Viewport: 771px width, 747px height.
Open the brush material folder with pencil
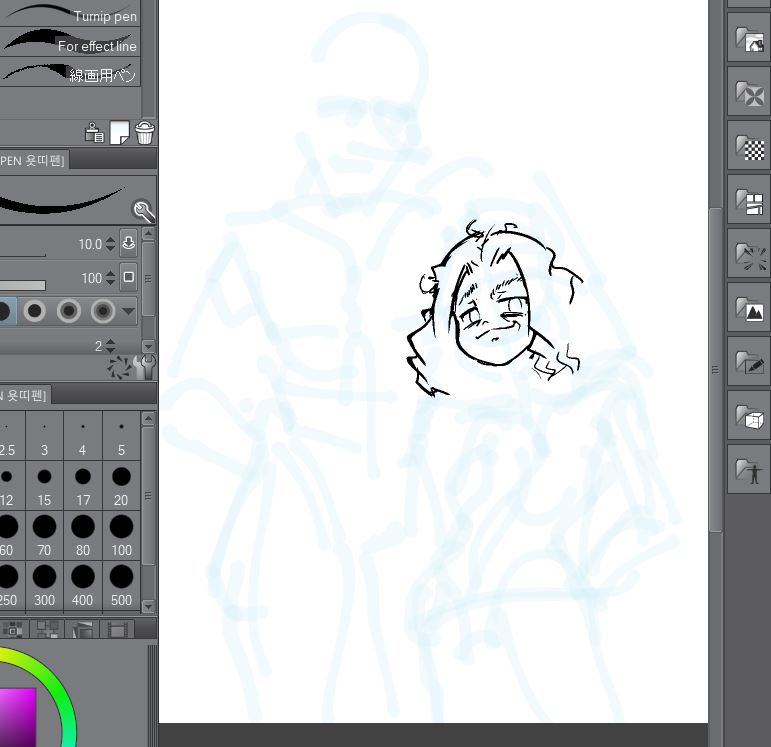click(749, 363)
